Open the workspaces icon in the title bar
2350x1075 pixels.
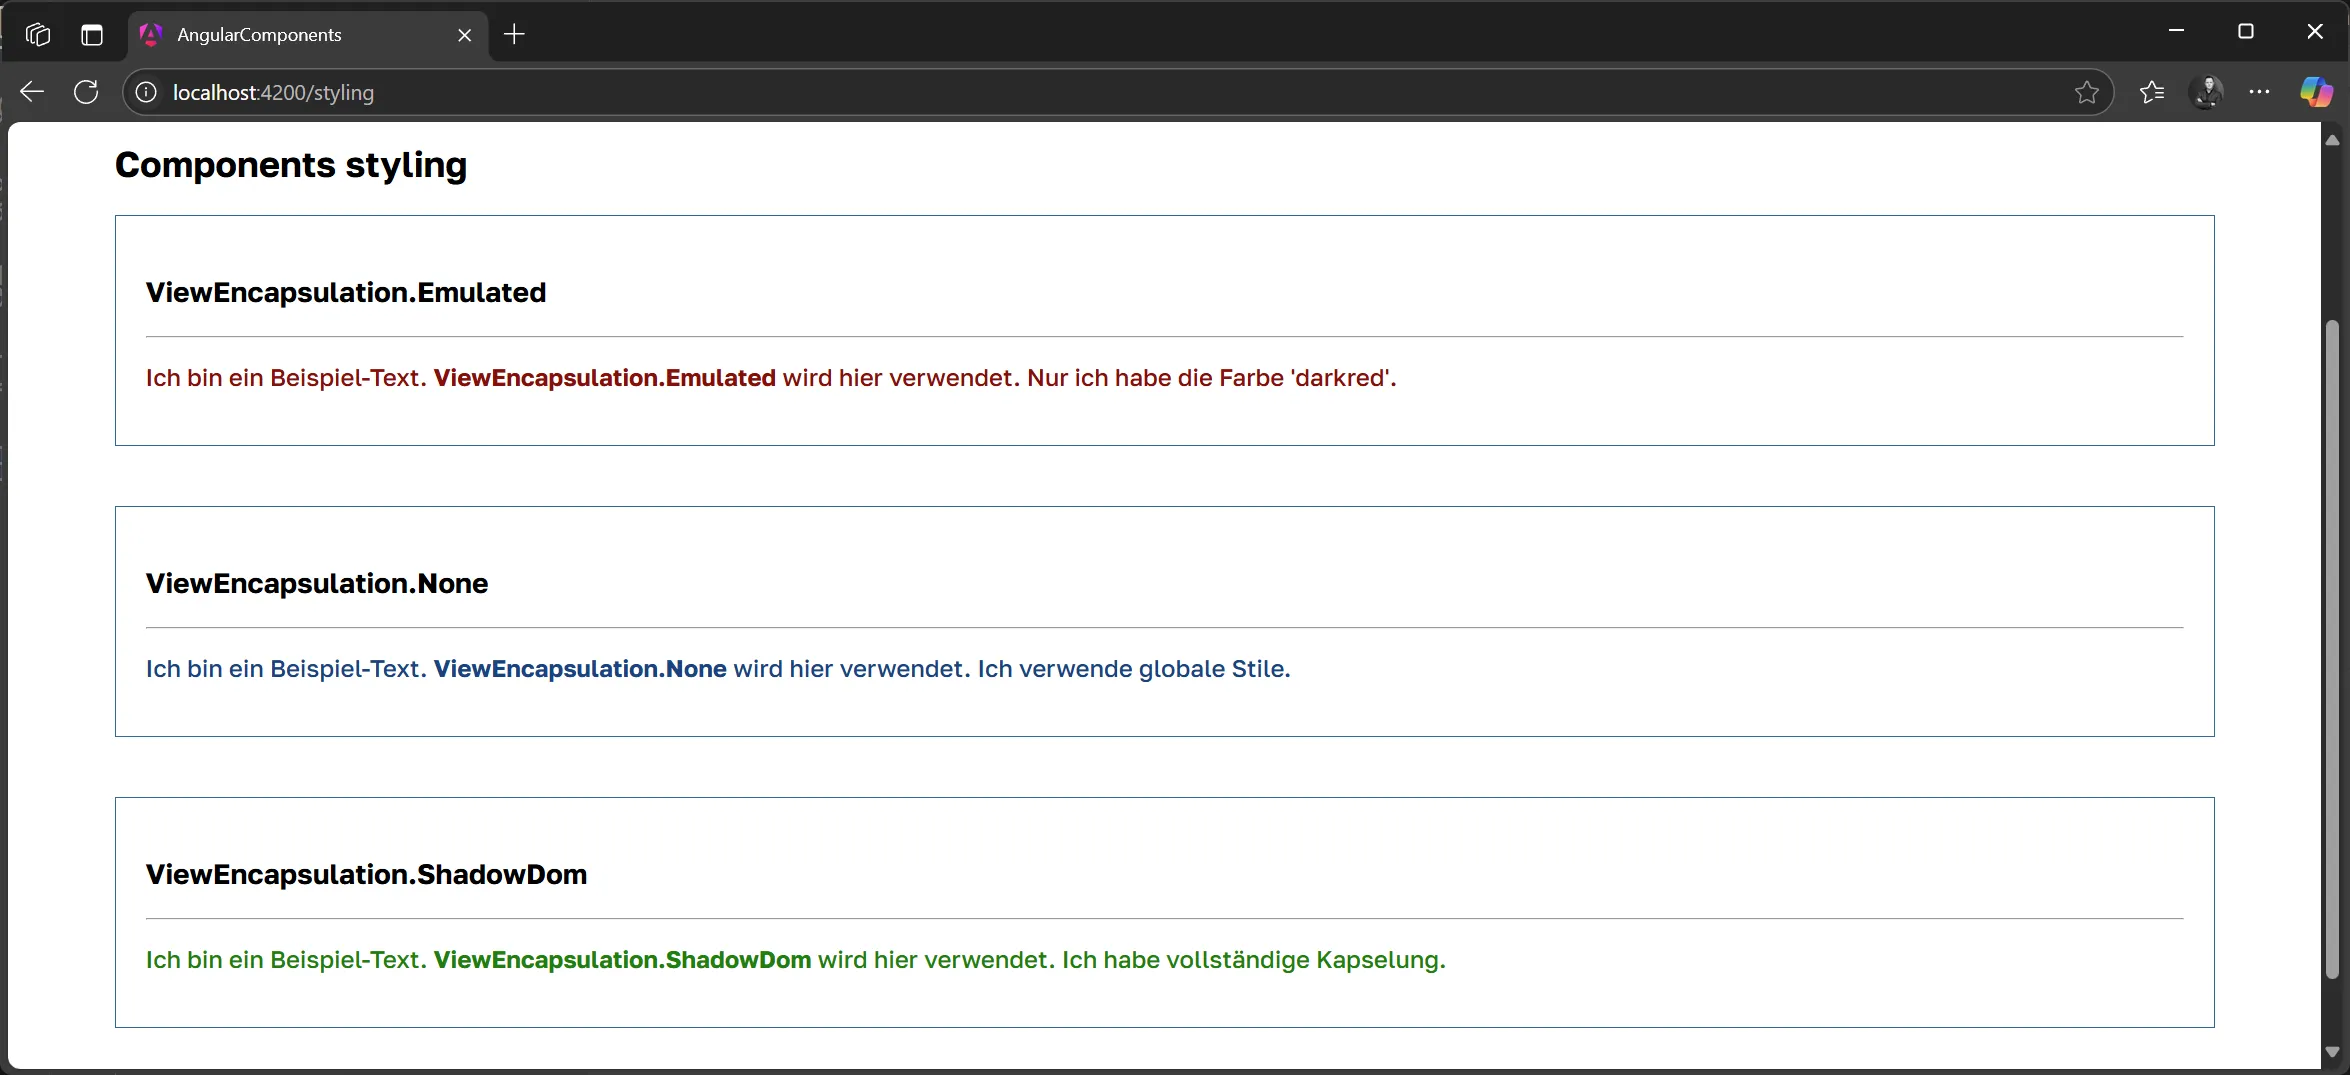(38, 34)
